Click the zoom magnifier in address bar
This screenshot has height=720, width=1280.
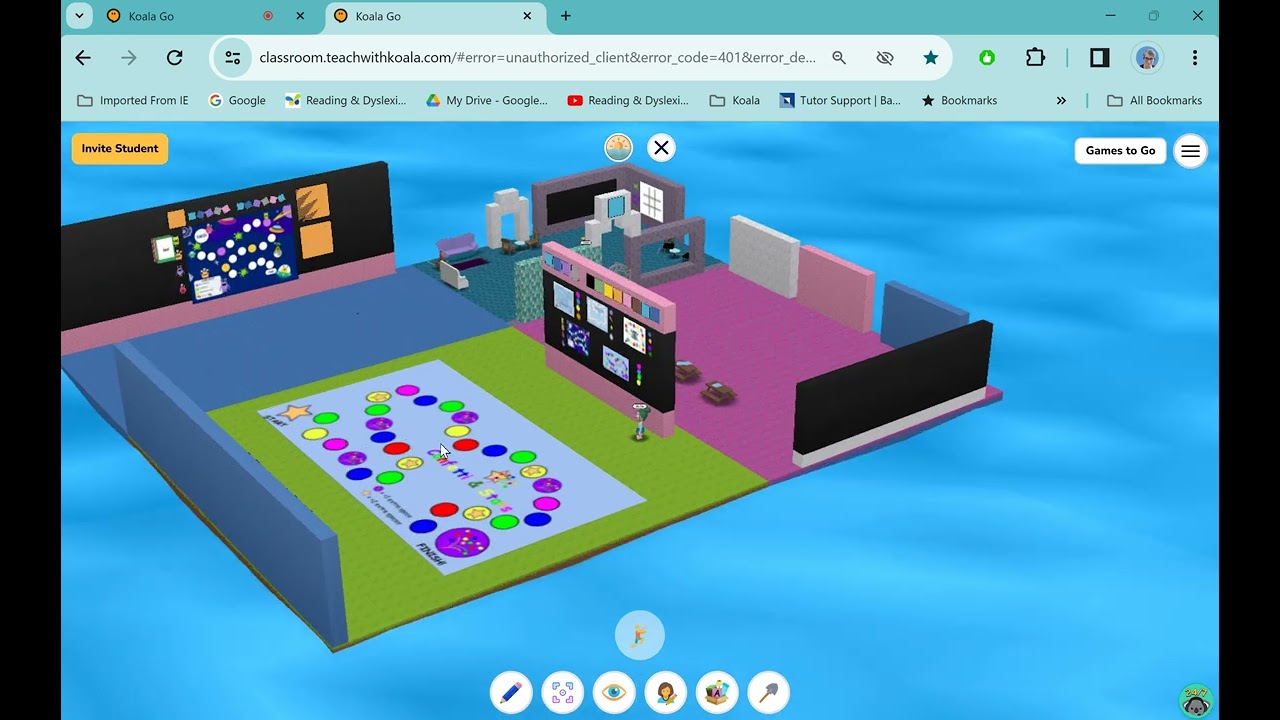839,58
